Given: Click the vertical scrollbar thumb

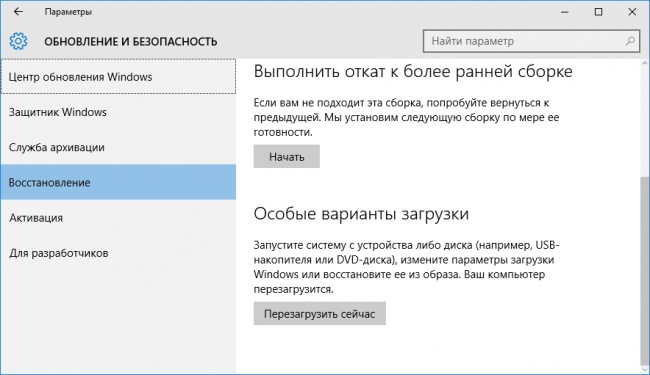Looking at the screenshot, I should pyautogui.click(x=644, y=272).
